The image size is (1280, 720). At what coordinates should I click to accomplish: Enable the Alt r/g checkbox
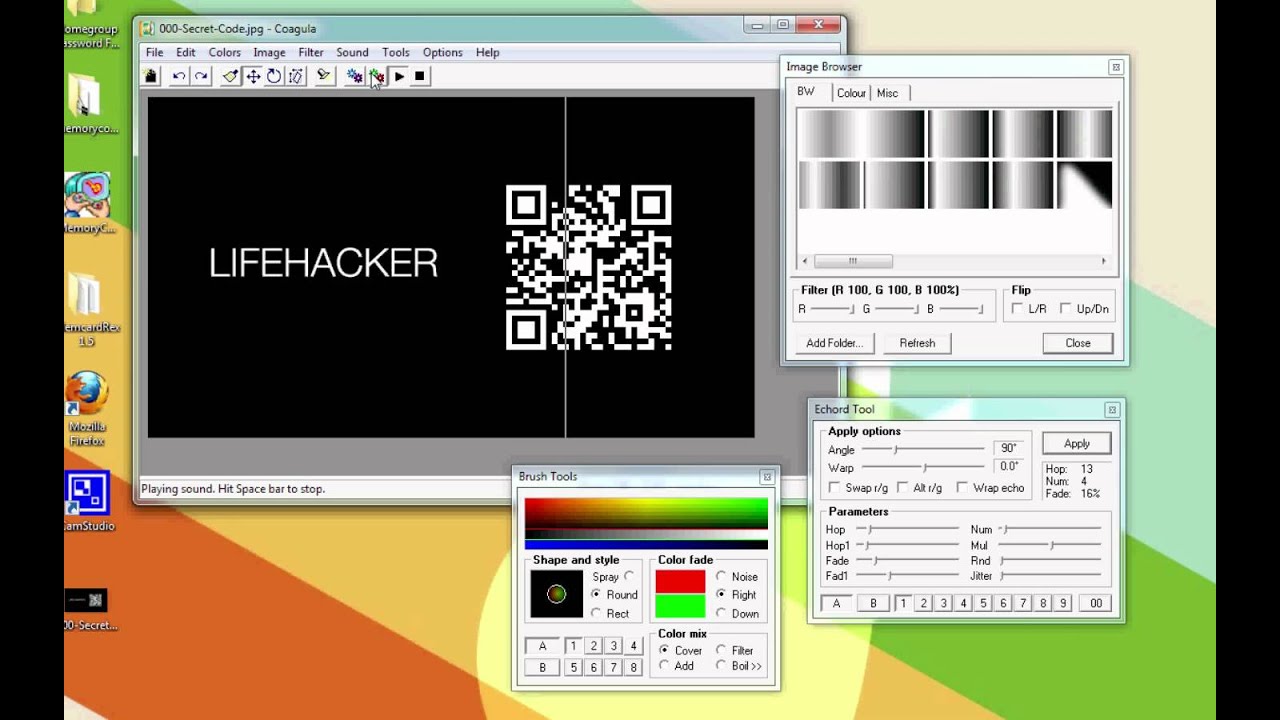click(x=902, y=488)
